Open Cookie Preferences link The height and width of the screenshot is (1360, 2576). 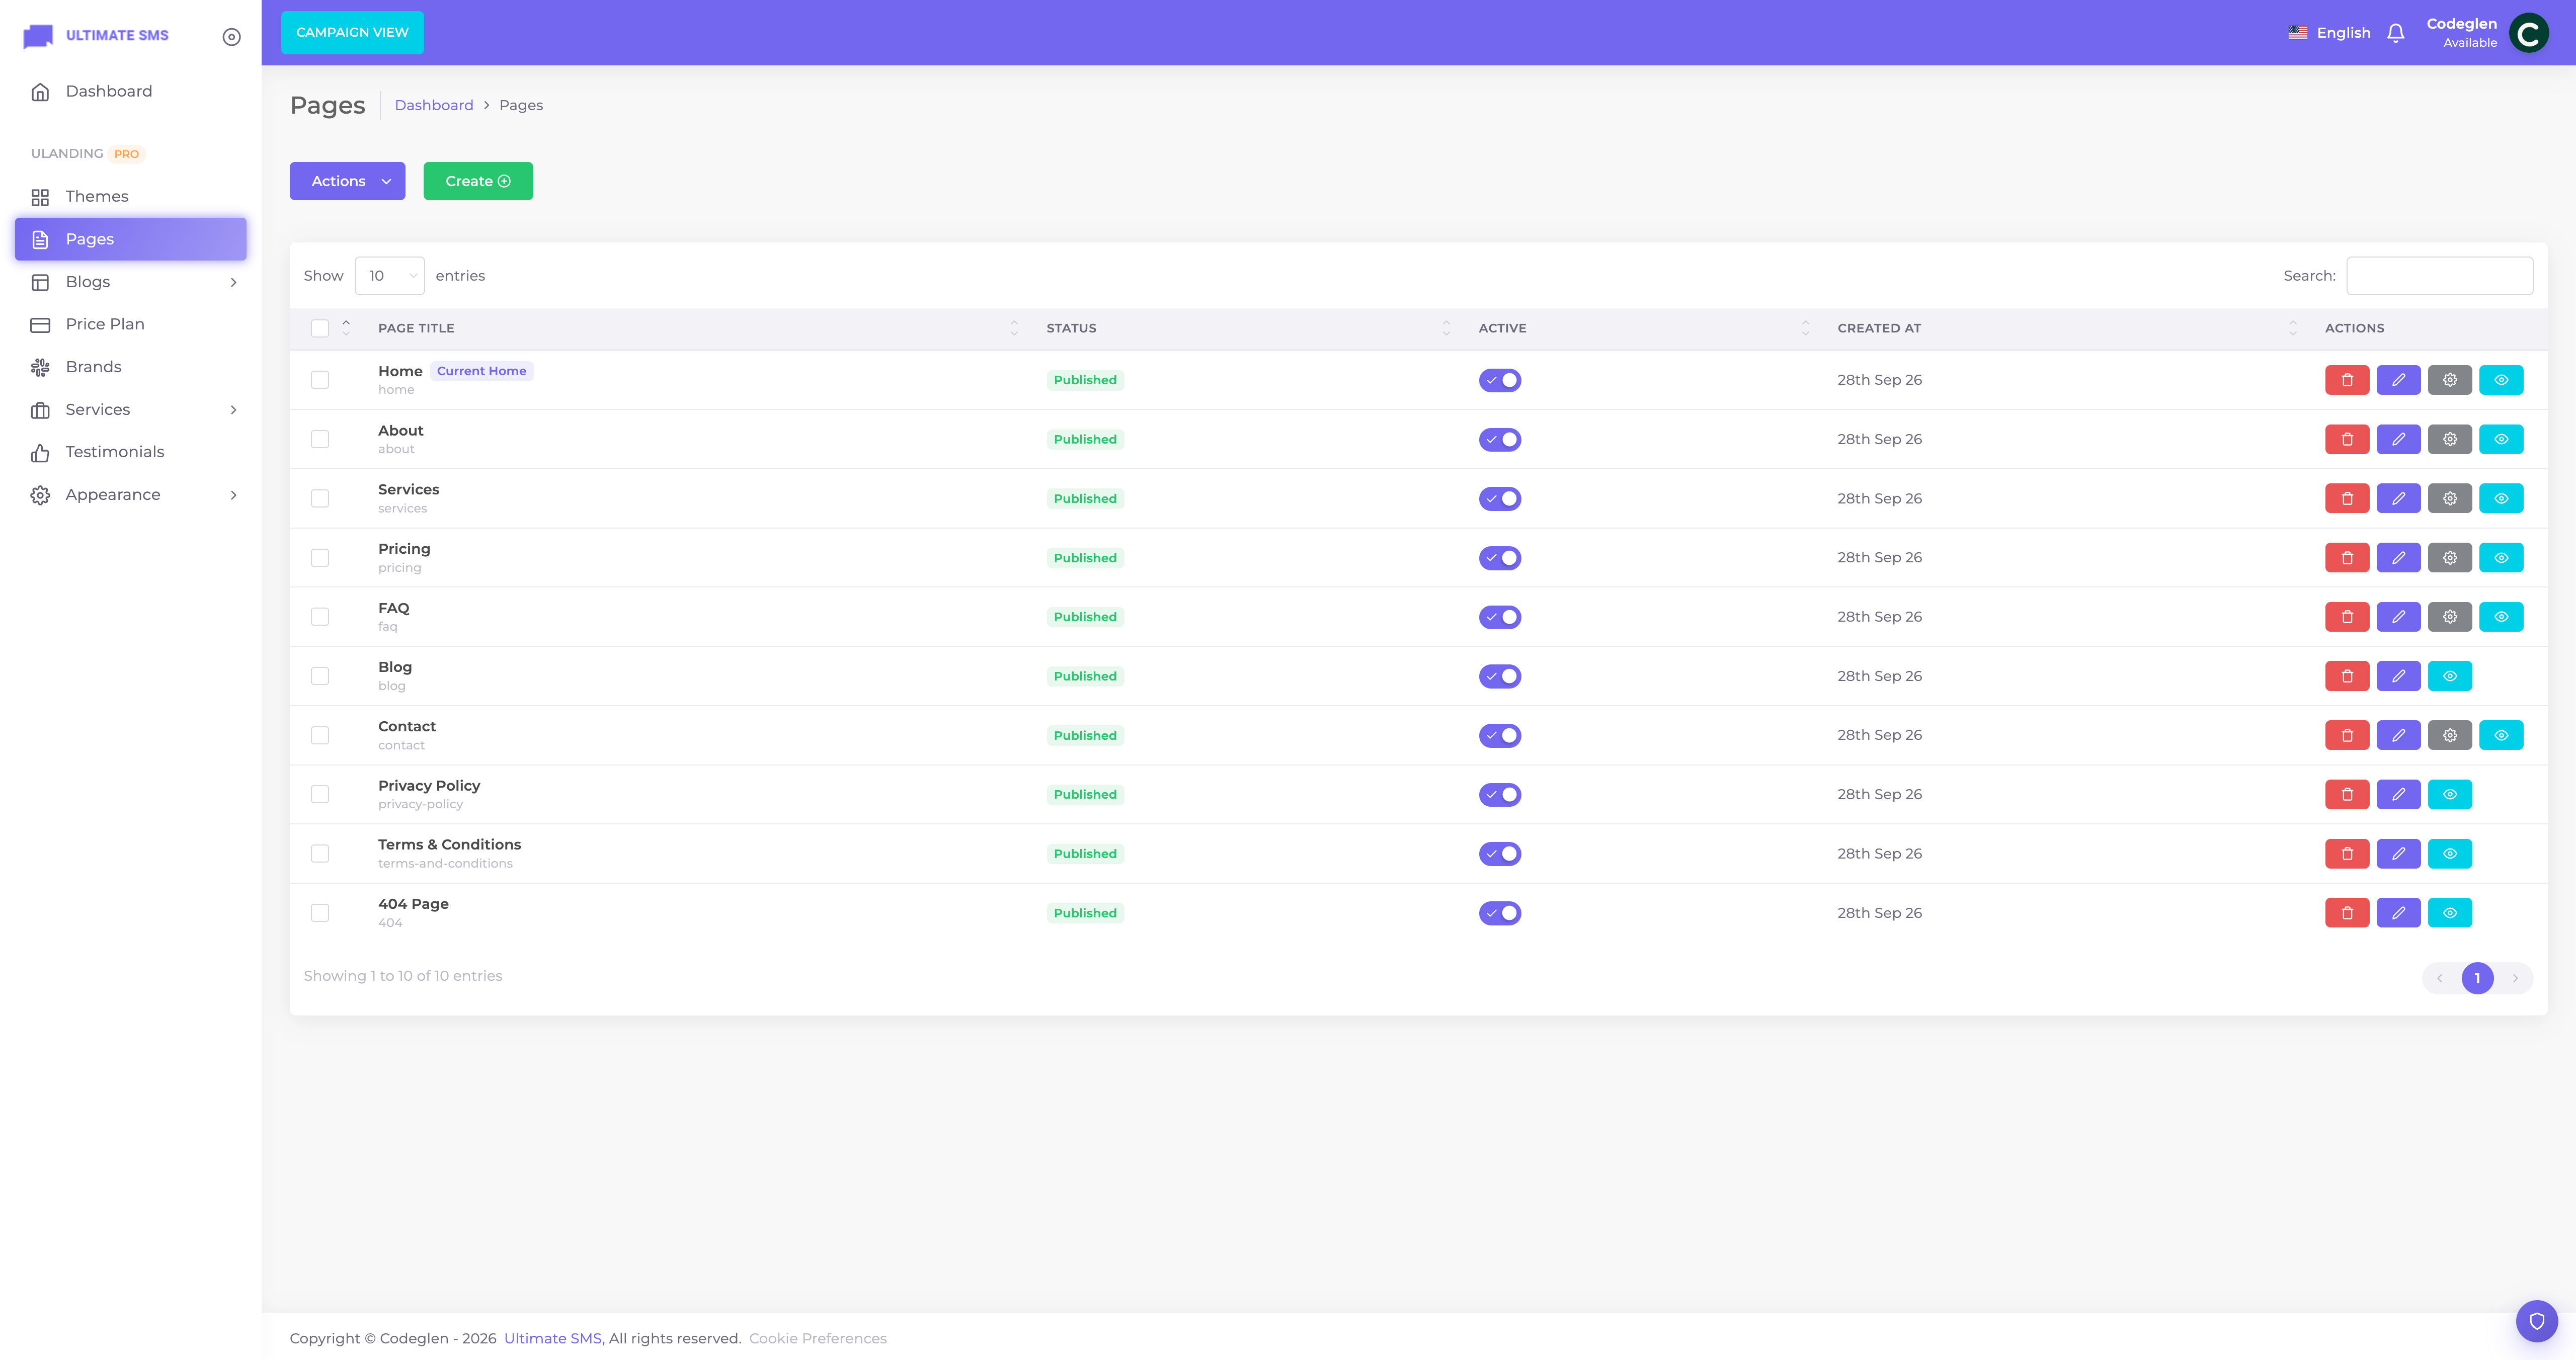pyautogui.click(x=817, y=1338)
